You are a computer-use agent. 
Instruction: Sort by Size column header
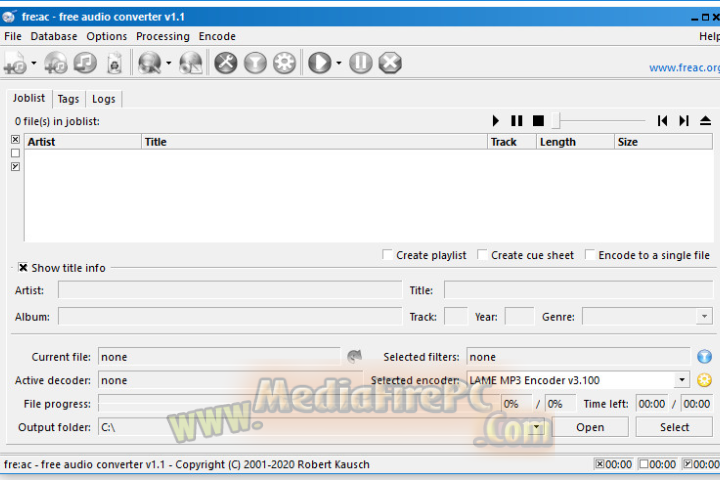[x=664, y=142]
